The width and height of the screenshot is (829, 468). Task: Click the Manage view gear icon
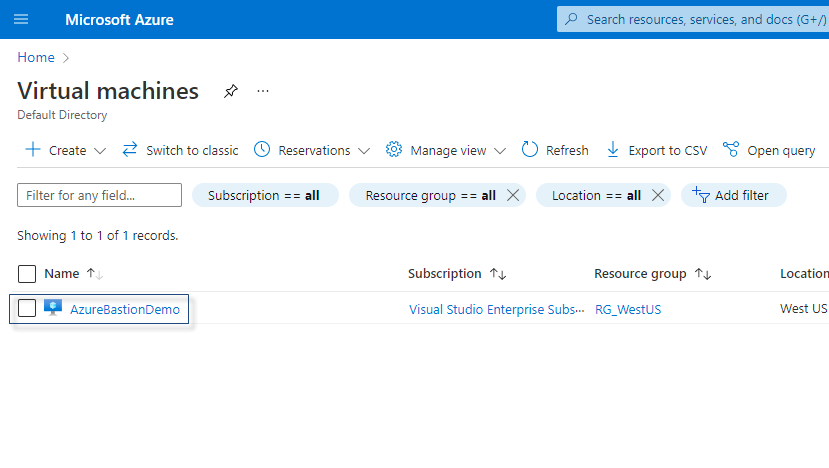tap(393, 150)
